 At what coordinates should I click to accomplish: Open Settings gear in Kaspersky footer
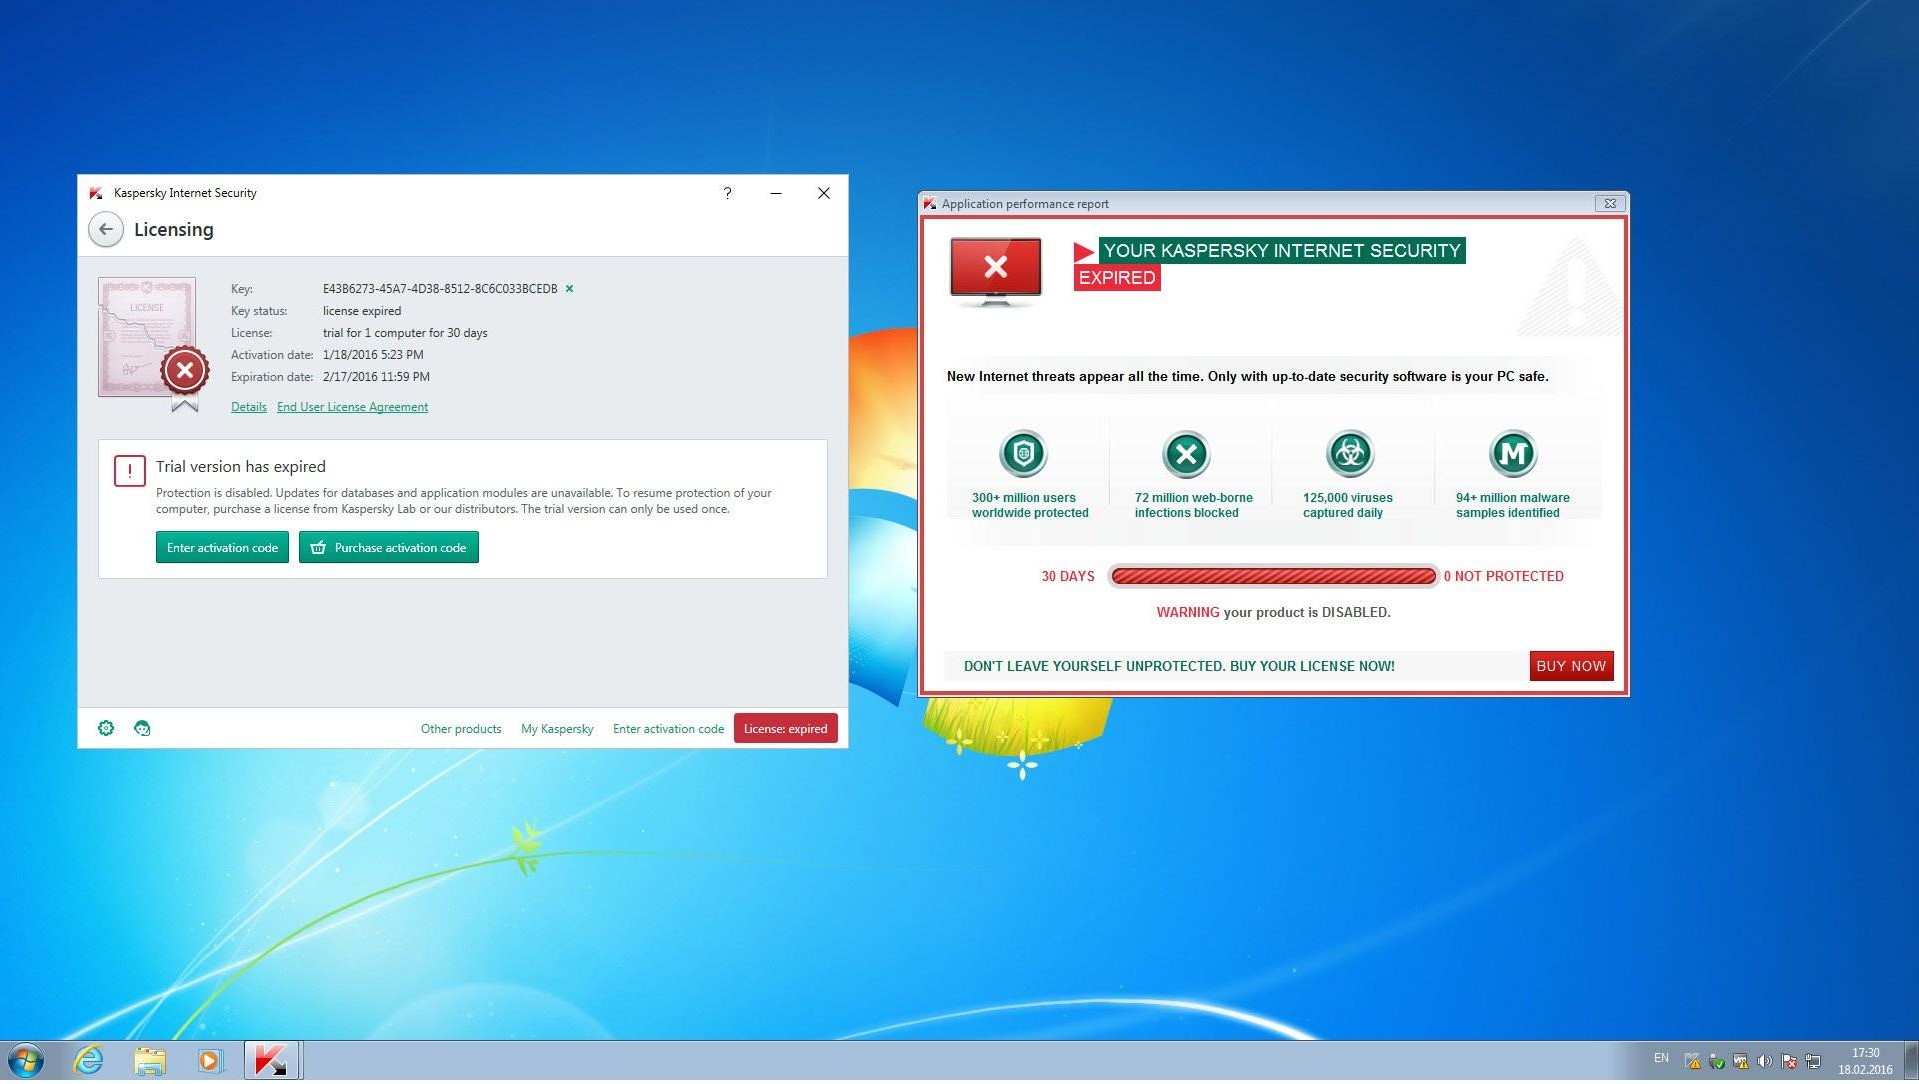coord(106,728)
